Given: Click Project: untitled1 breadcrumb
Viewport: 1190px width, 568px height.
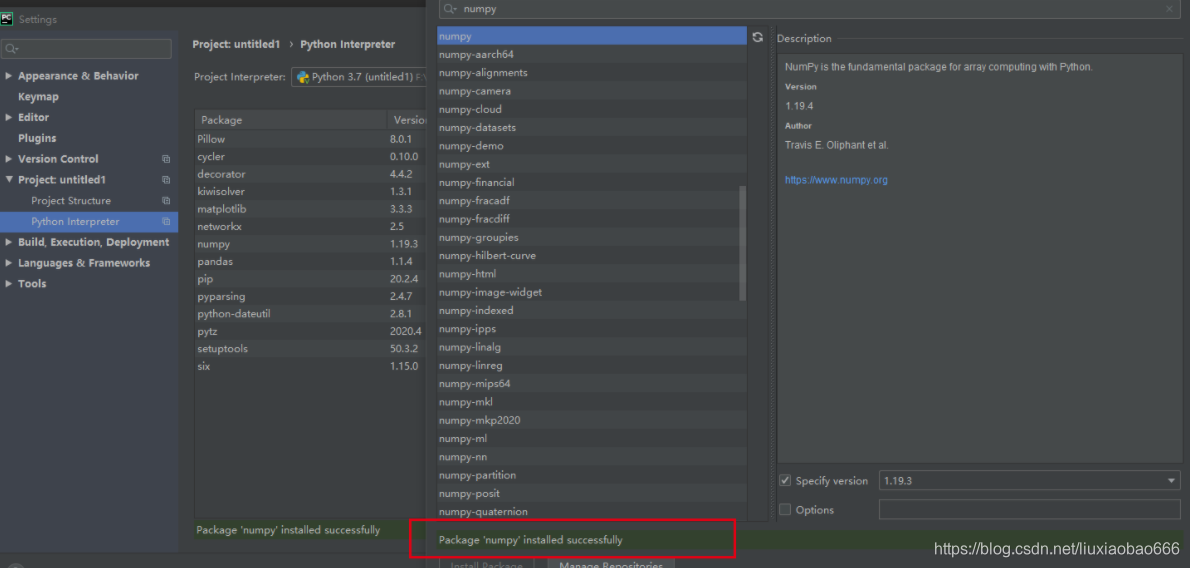Looking at the screenshot, I should (237, 44).
